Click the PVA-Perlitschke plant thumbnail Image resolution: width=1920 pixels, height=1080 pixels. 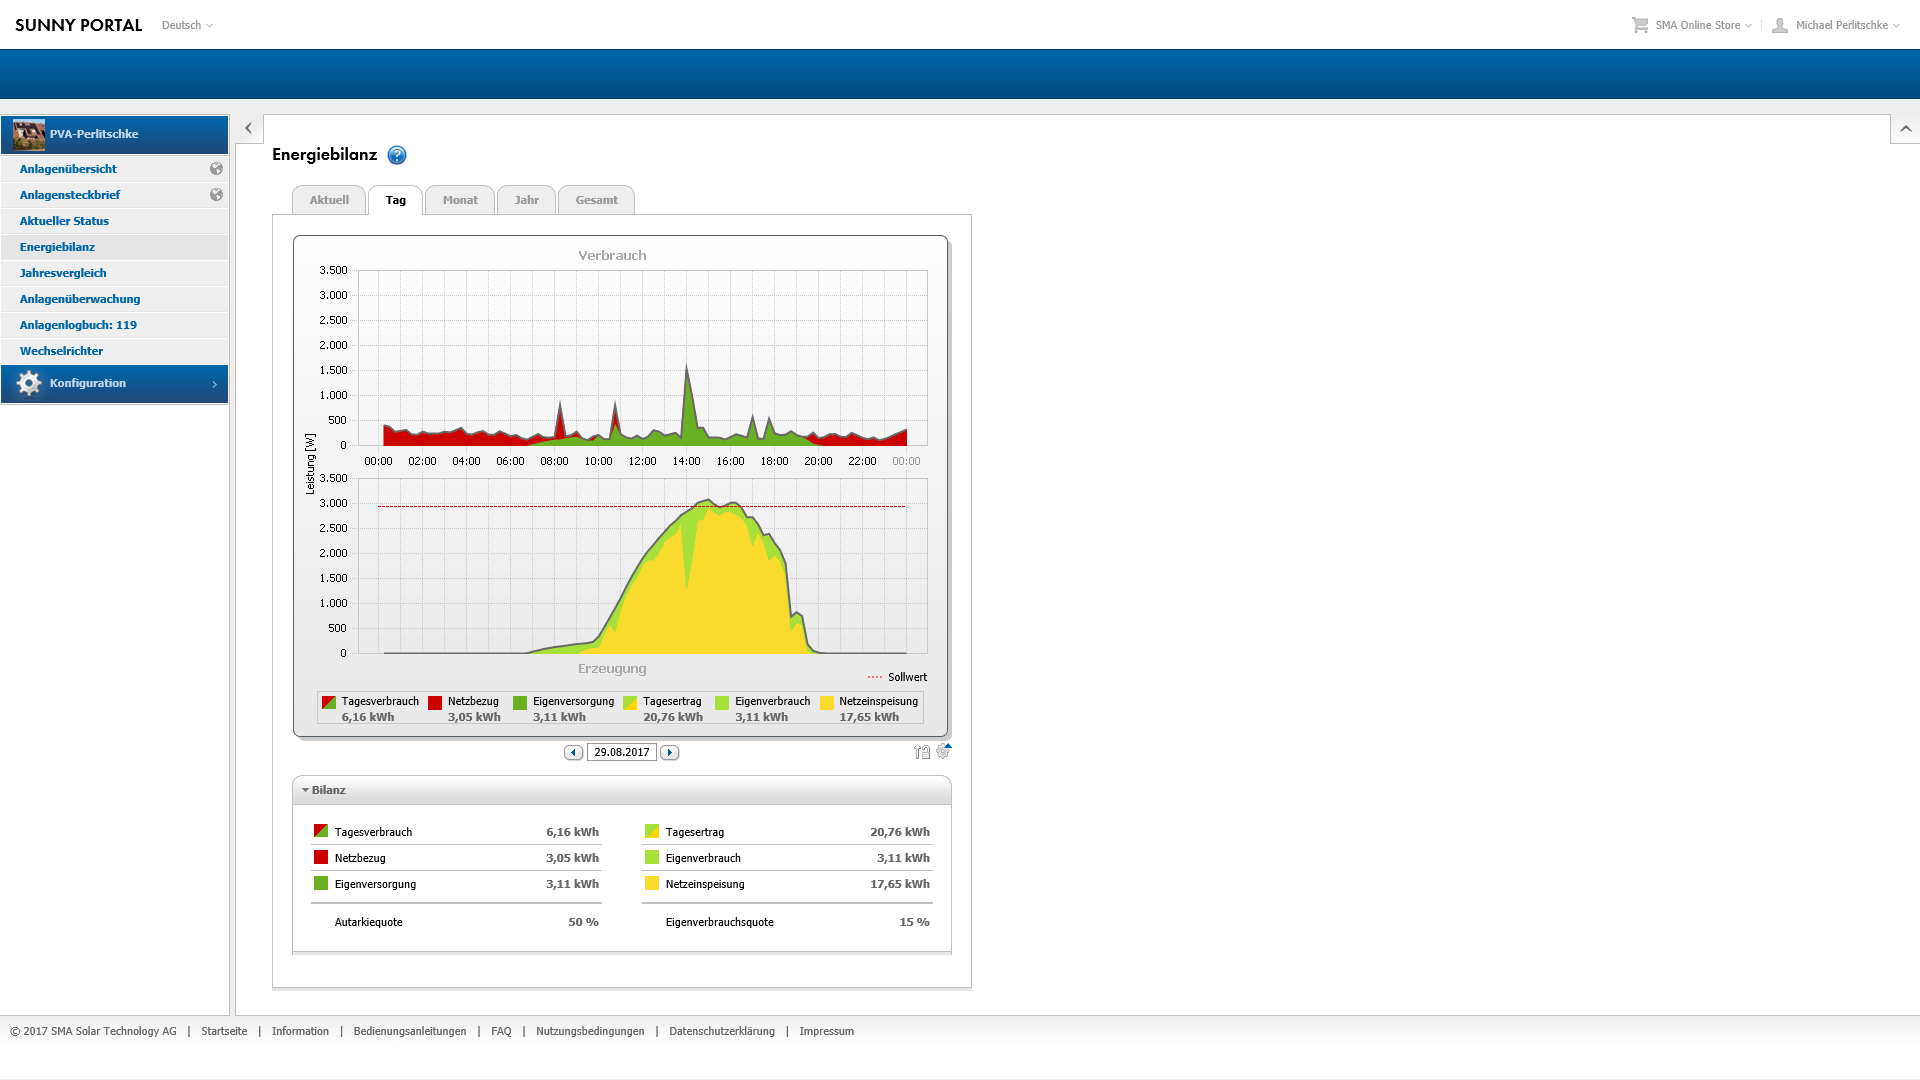coord(29,134)
